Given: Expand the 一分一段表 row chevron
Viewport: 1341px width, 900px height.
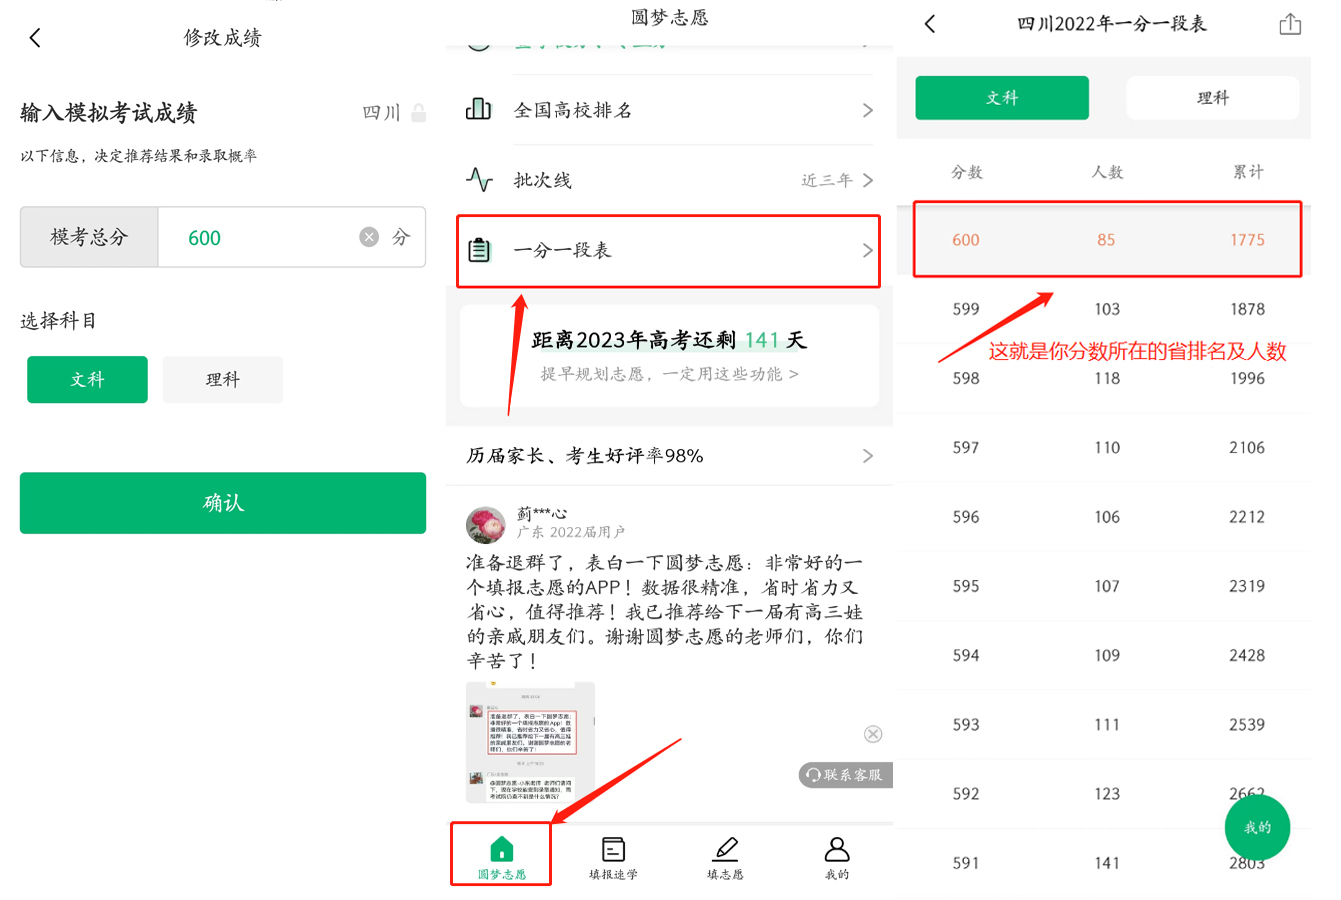Looking at the screenshot, I should point(867,250).
